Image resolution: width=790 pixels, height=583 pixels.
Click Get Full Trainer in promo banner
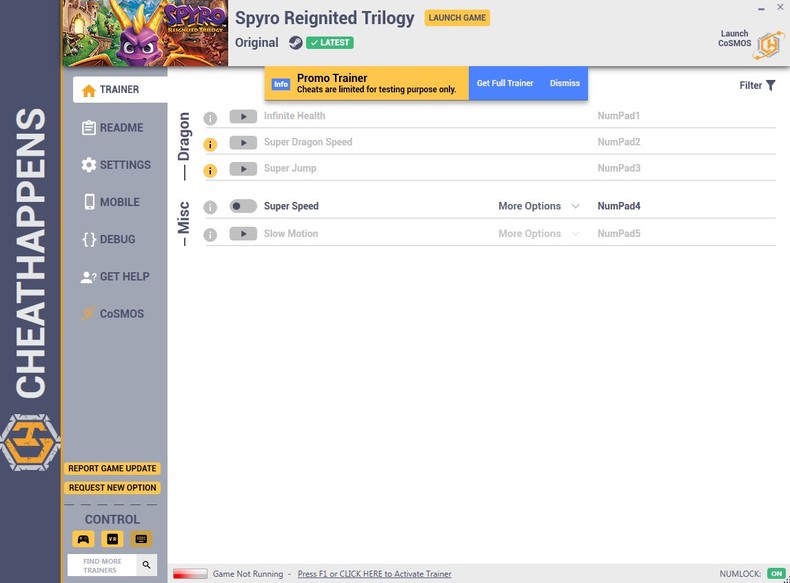[x=505, y=83]
